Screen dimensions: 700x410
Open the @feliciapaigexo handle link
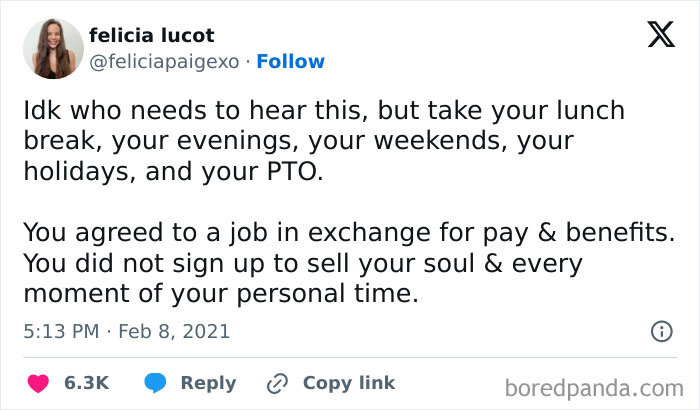[164, 62]
